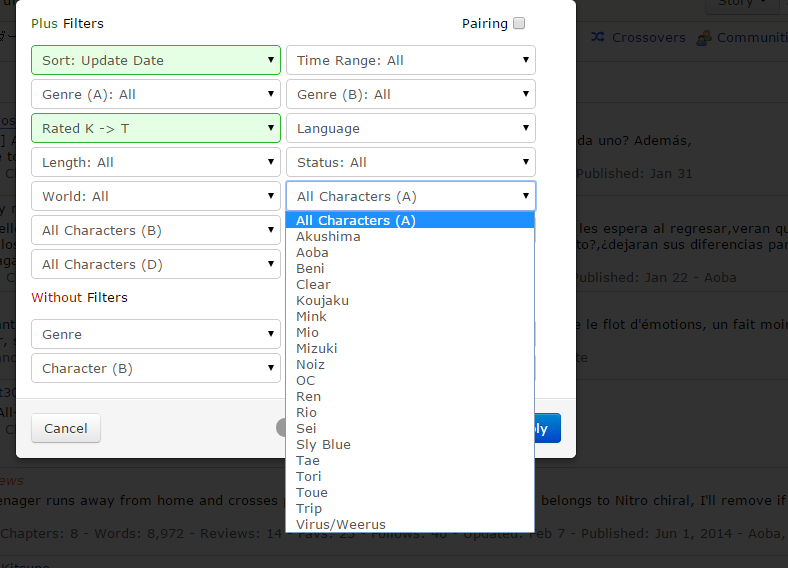
Task: Open the Sort: Update Date dropdown
Action: click(156, 60)
